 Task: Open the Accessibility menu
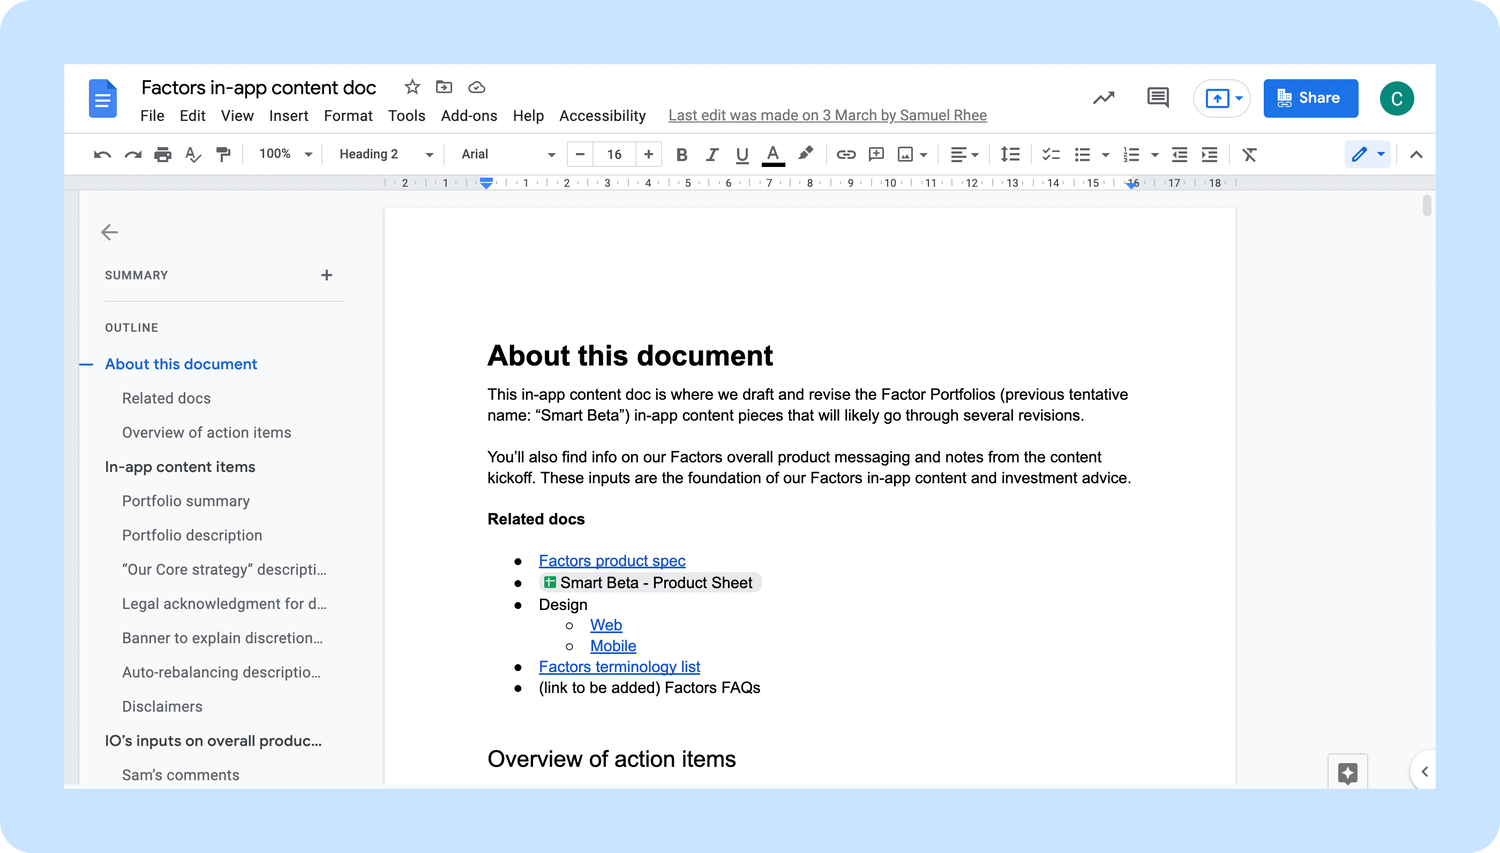tap(602, 116)
